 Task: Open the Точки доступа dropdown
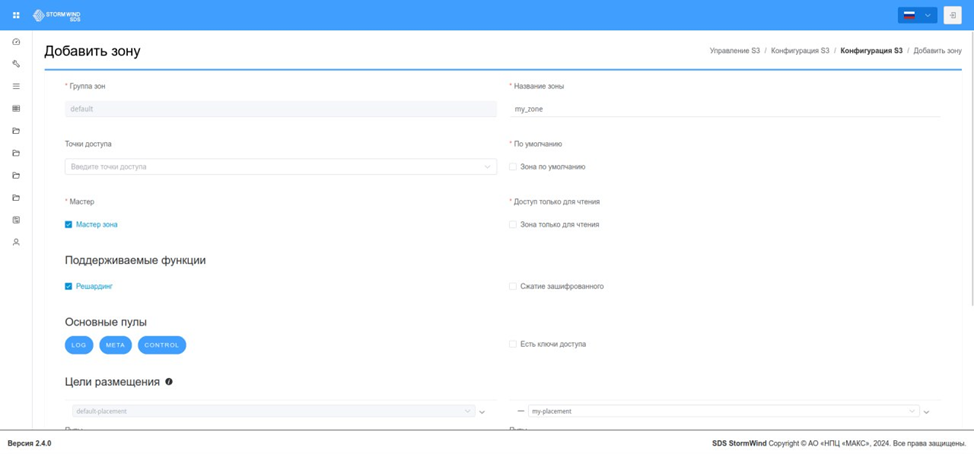[281, 166]
